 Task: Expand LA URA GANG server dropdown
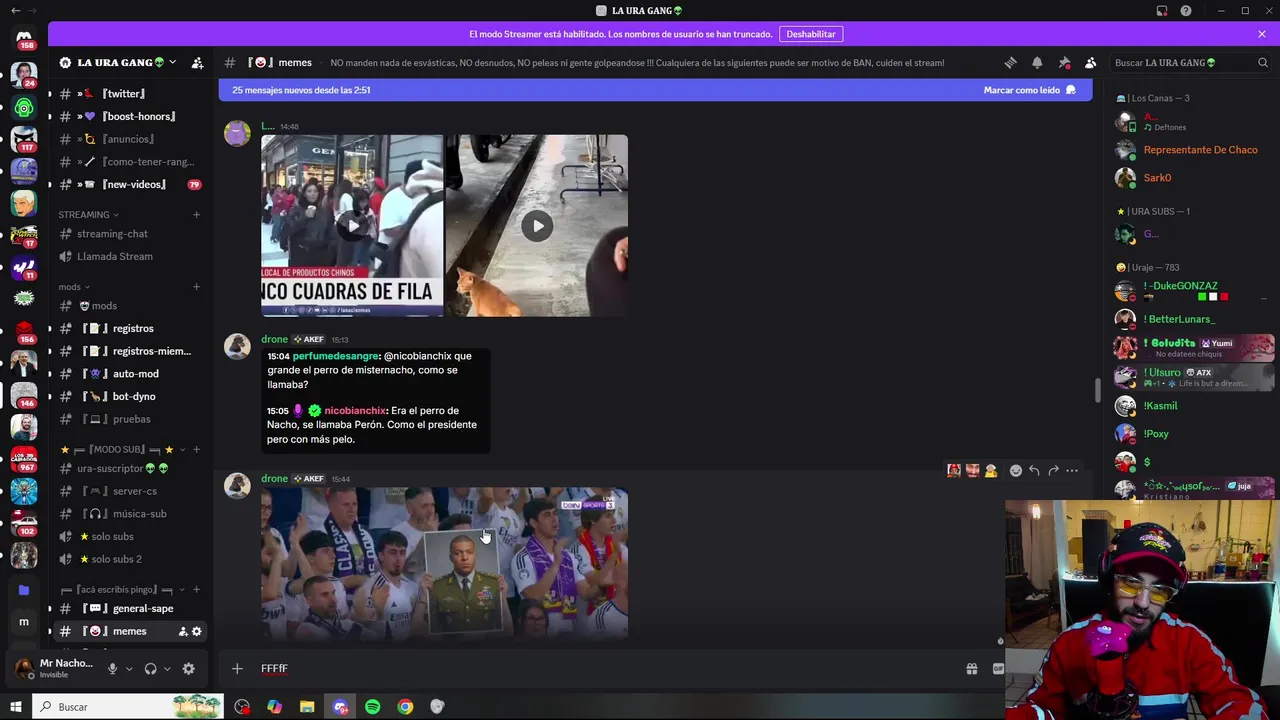(172, 62)
